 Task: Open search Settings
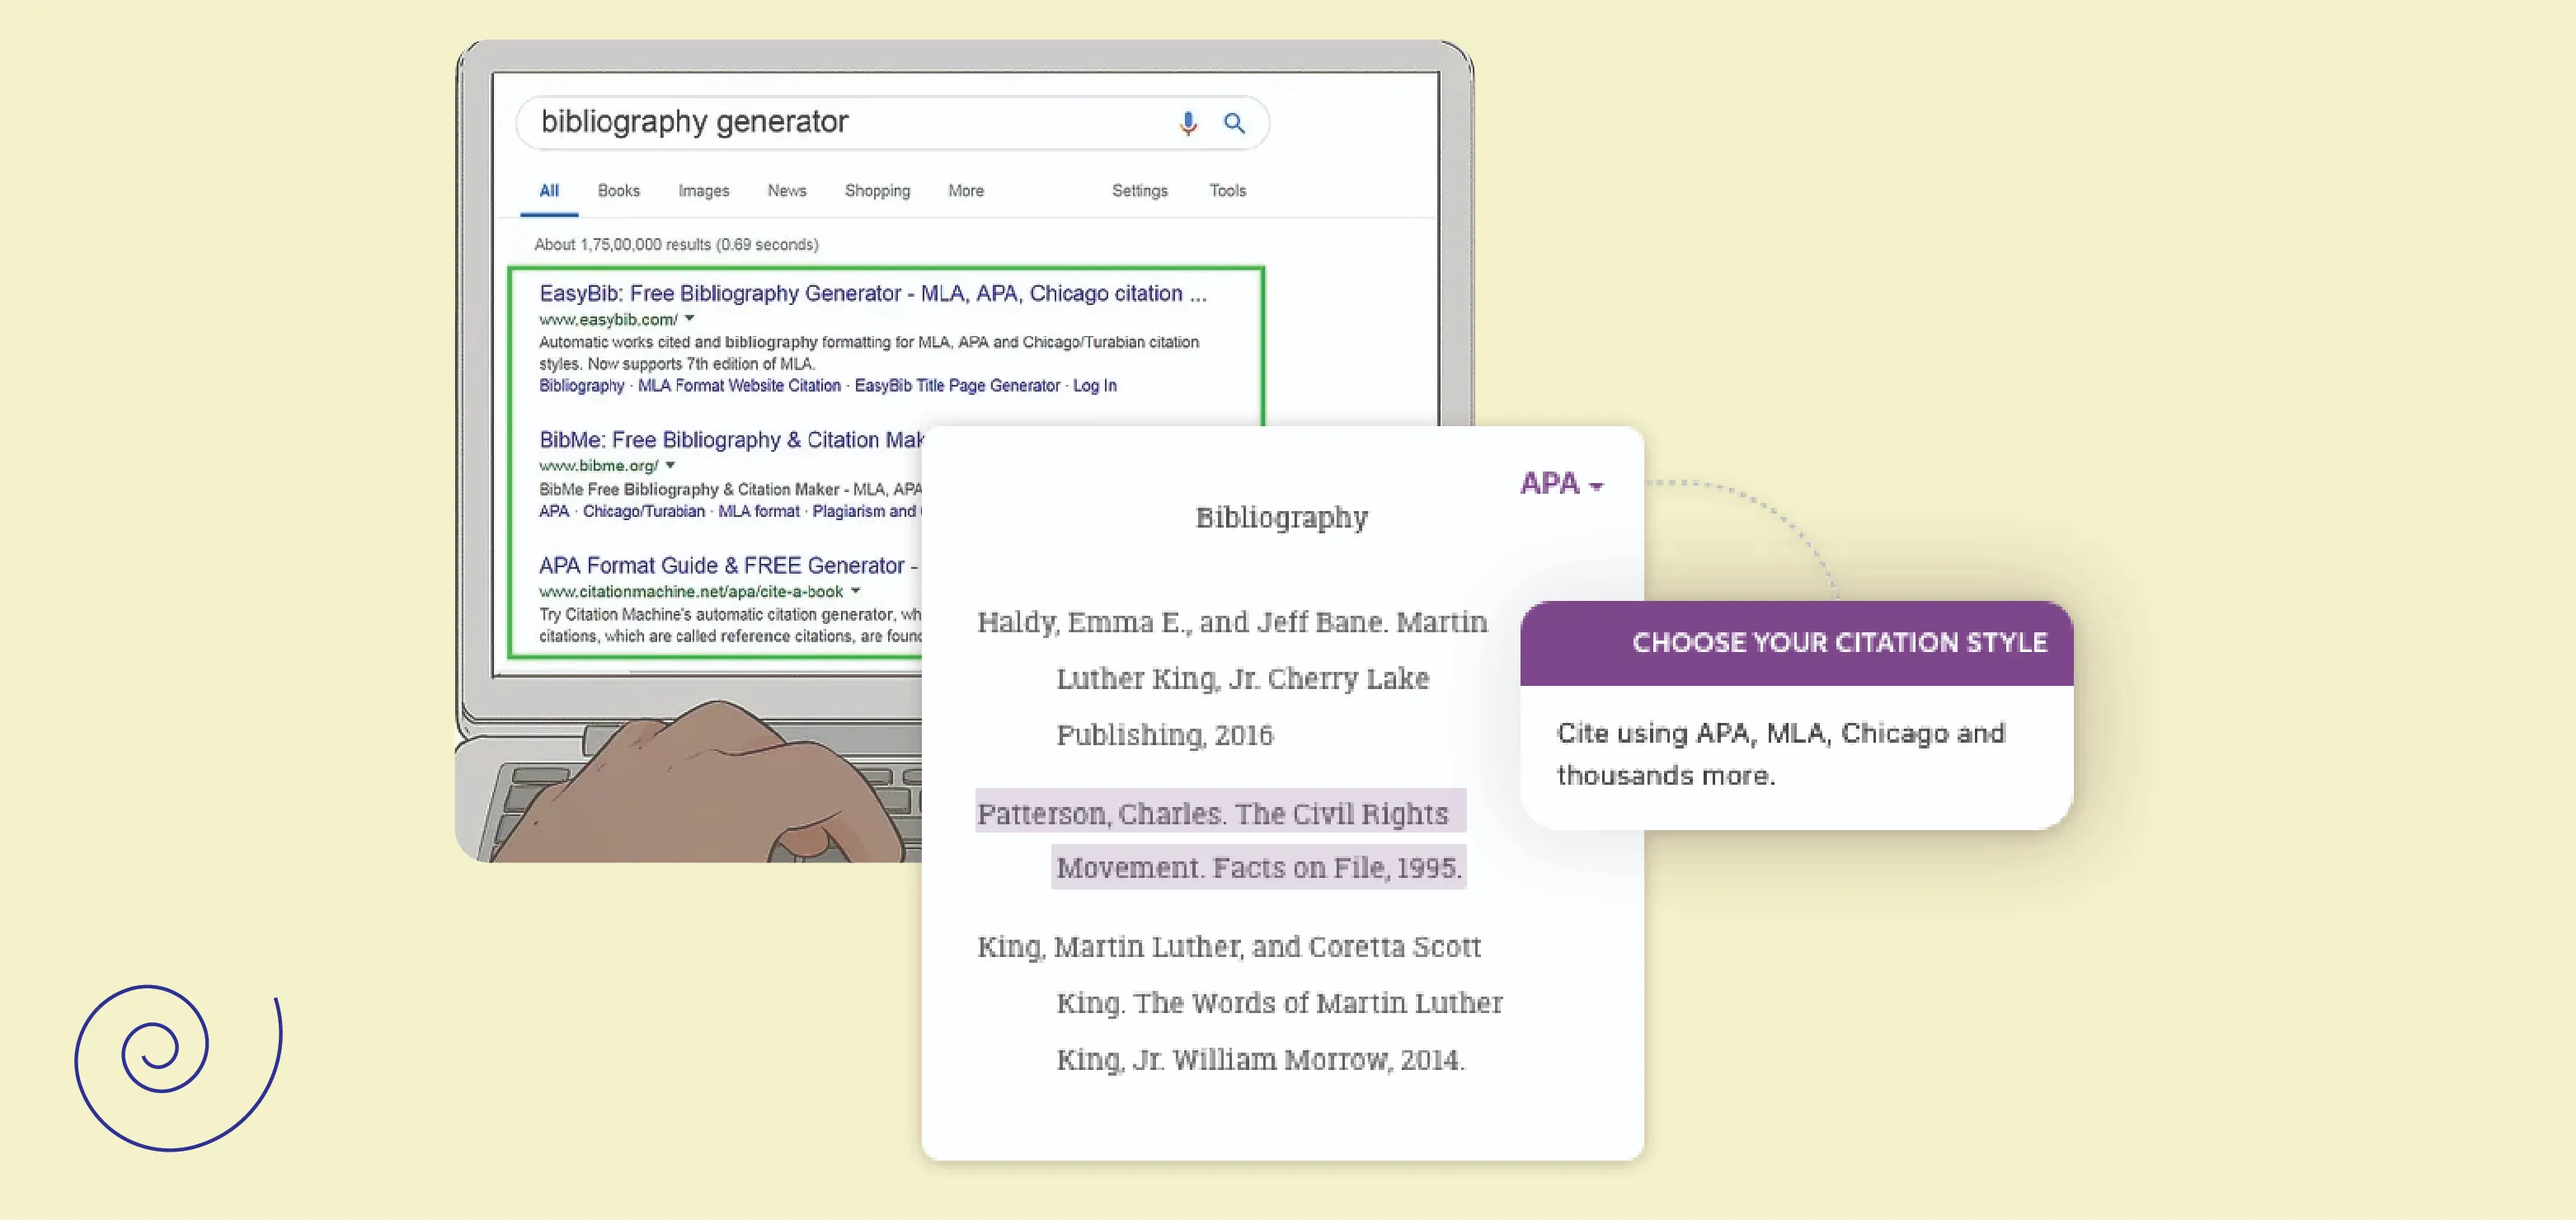coord(1139,190)
